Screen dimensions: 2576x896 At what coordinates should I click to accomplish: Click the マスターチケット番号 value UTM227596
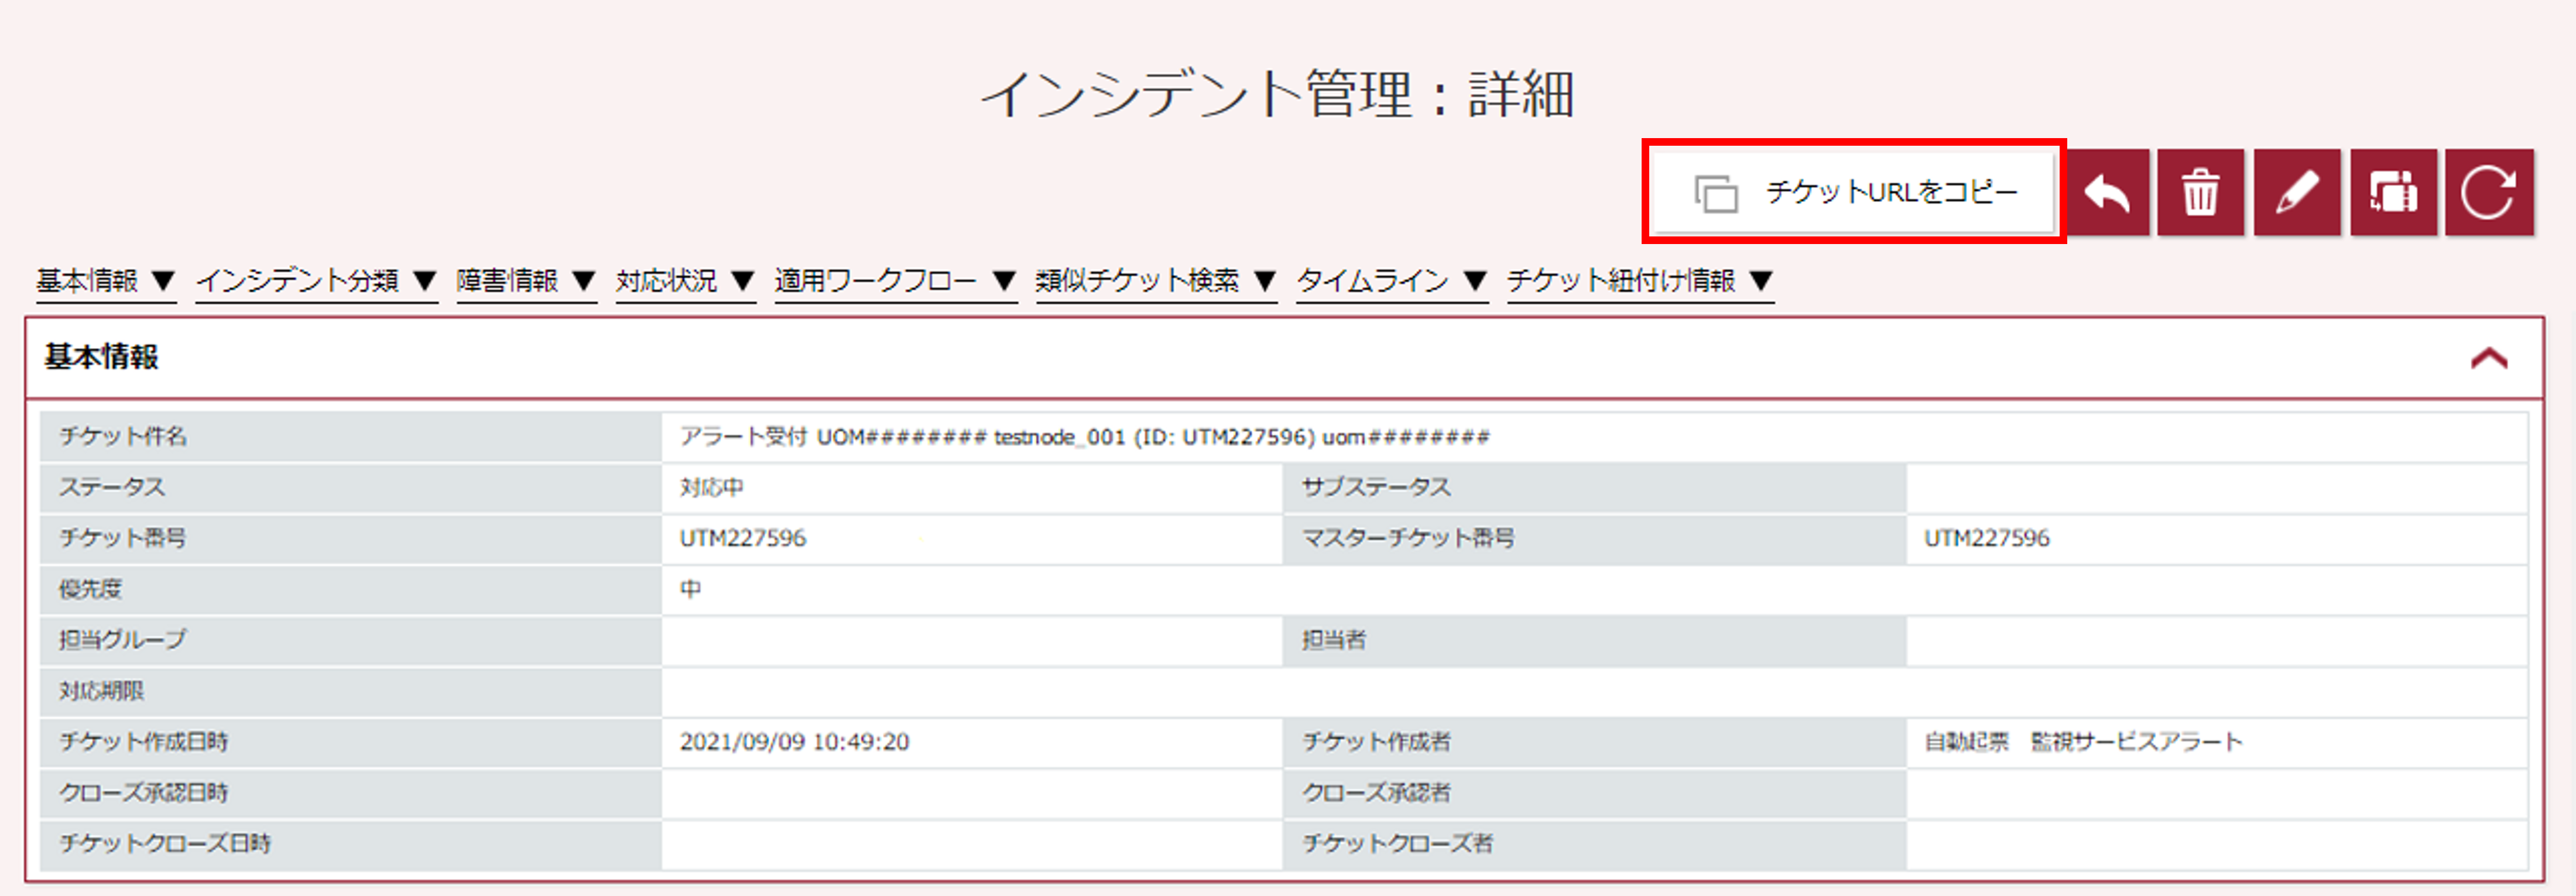pos(1987,539)
